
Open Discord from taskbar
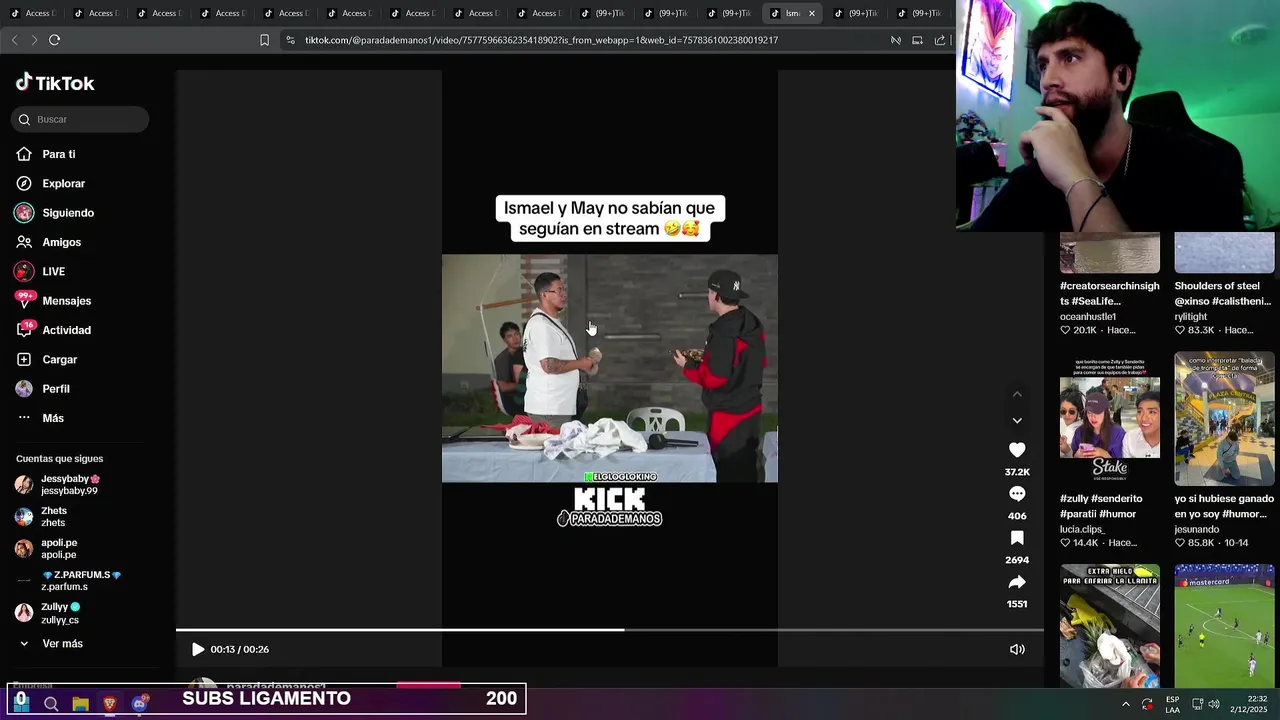click(139, 704)
